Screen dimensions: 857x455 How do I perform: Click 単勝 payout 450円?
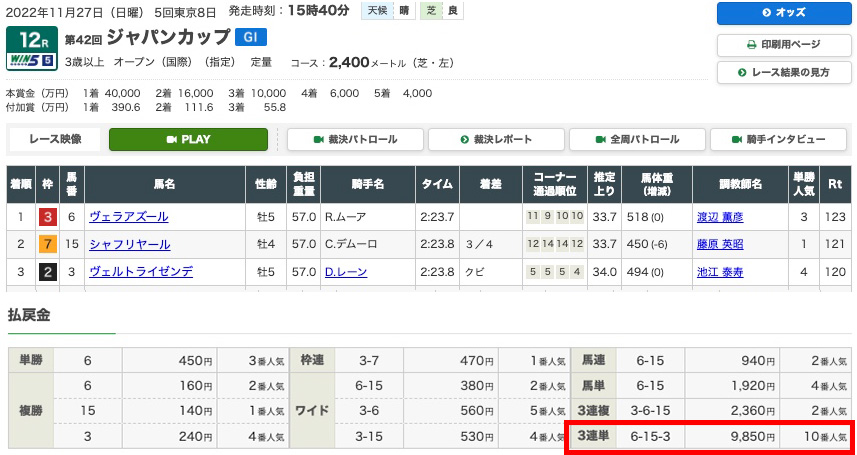click(x=196, y=360)
